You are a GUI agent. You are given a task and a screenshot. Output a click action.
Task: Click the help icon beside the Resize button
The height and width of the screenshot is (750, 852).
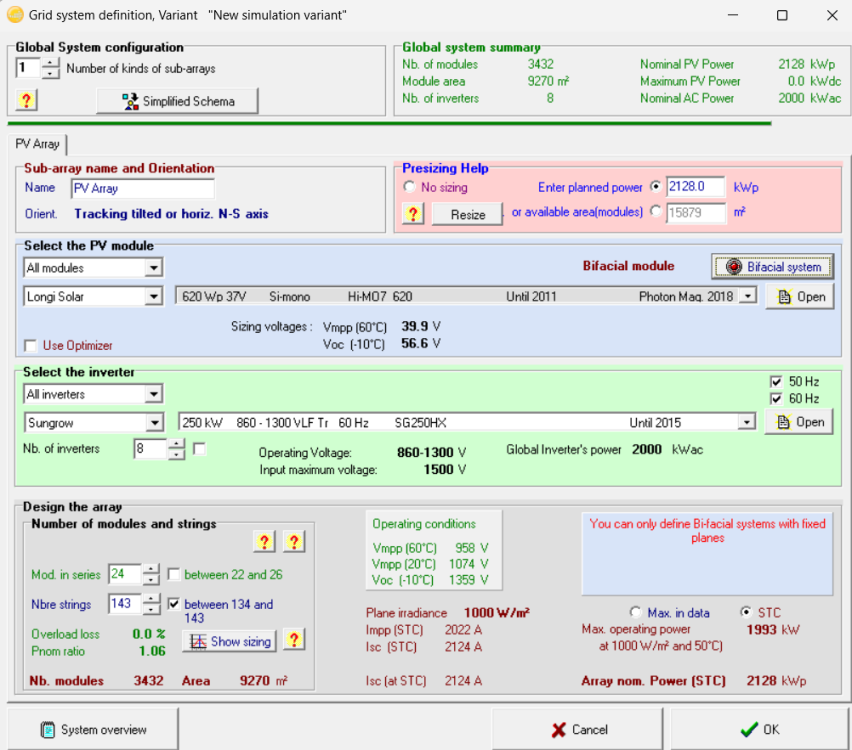coord(414,213)
